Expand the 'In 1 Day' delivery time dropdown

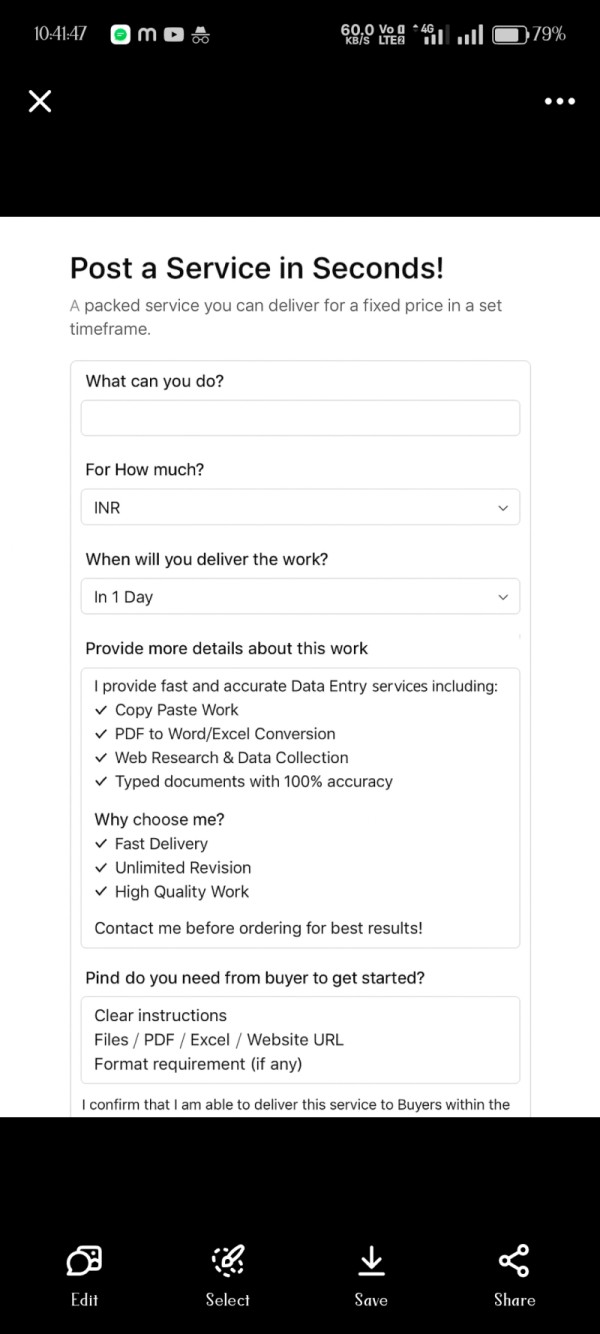pyautogui.click(x=300, y=597)
